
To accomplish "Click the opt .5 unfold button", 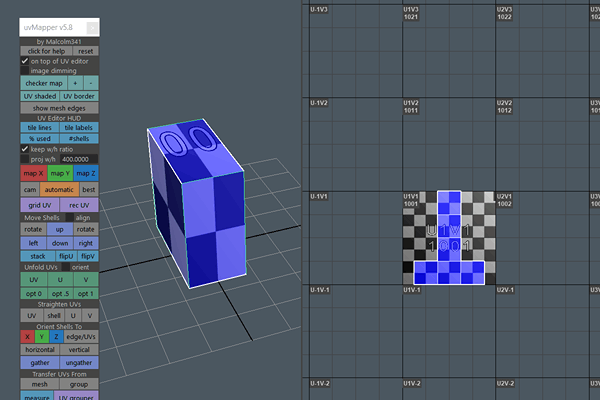I will click(x=60, y=294).
